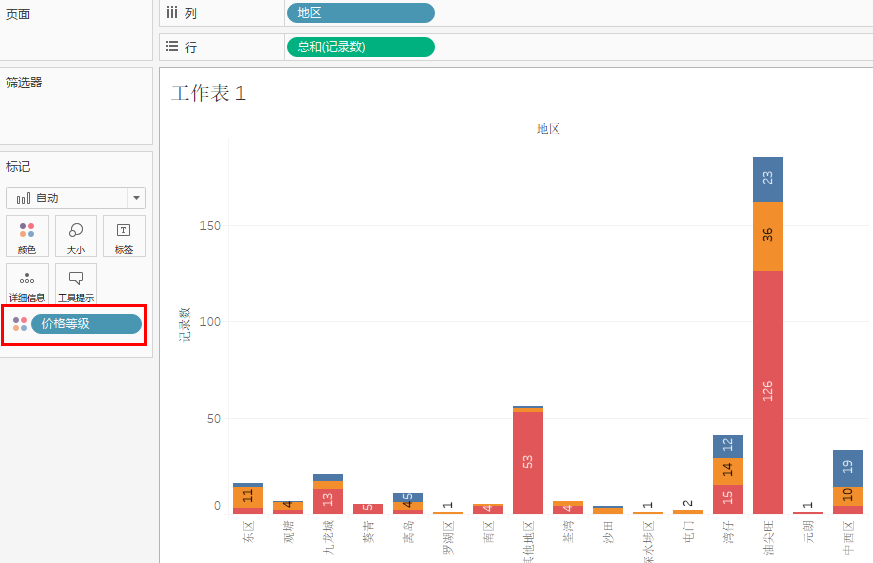Click the 地区 header above the chart
The height and width of the screenshot is (563, 873).
tap(548, 129)
